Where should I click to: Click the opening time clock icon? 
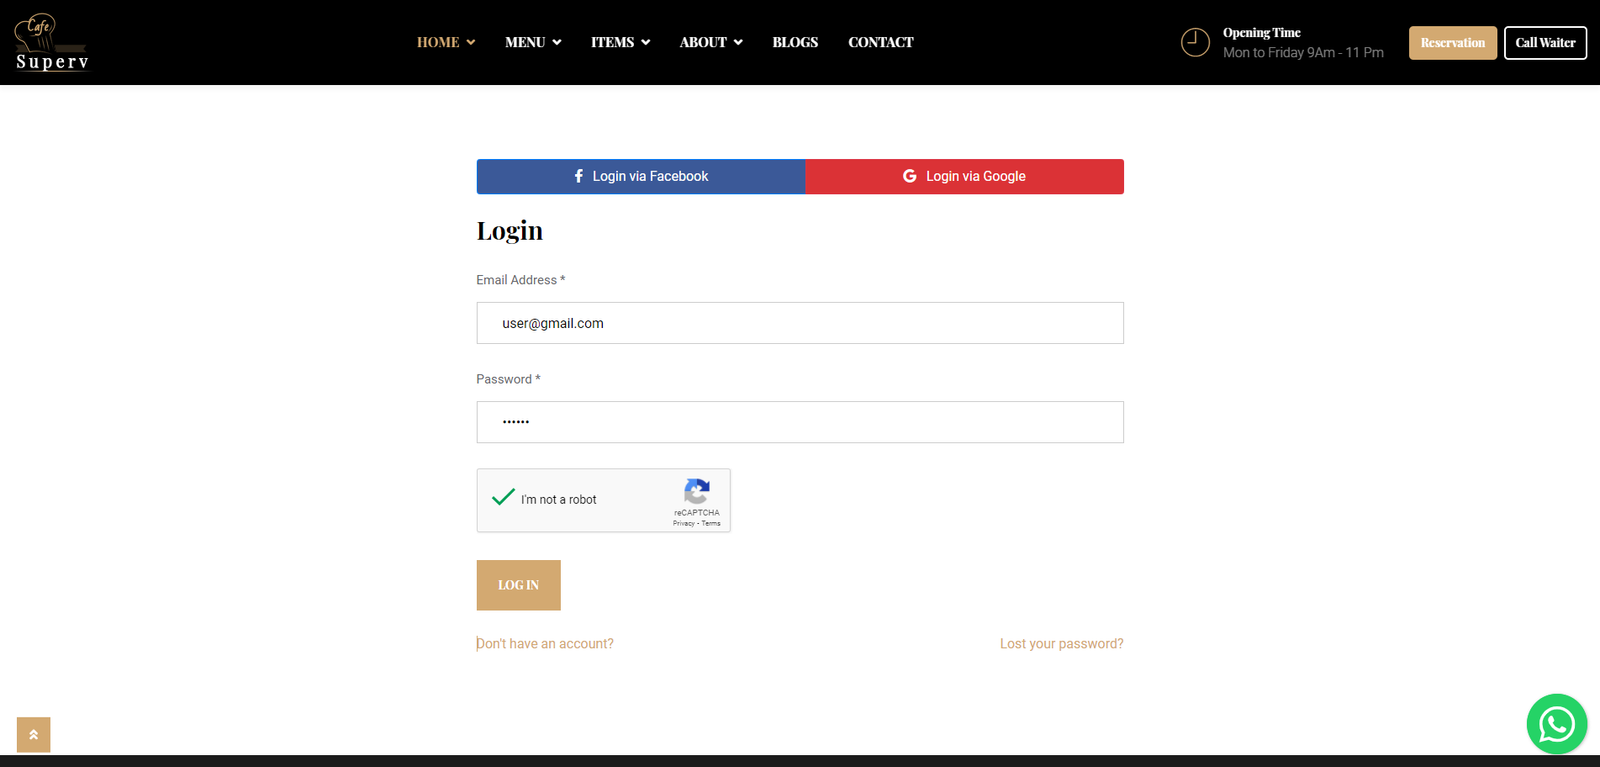1195,42
